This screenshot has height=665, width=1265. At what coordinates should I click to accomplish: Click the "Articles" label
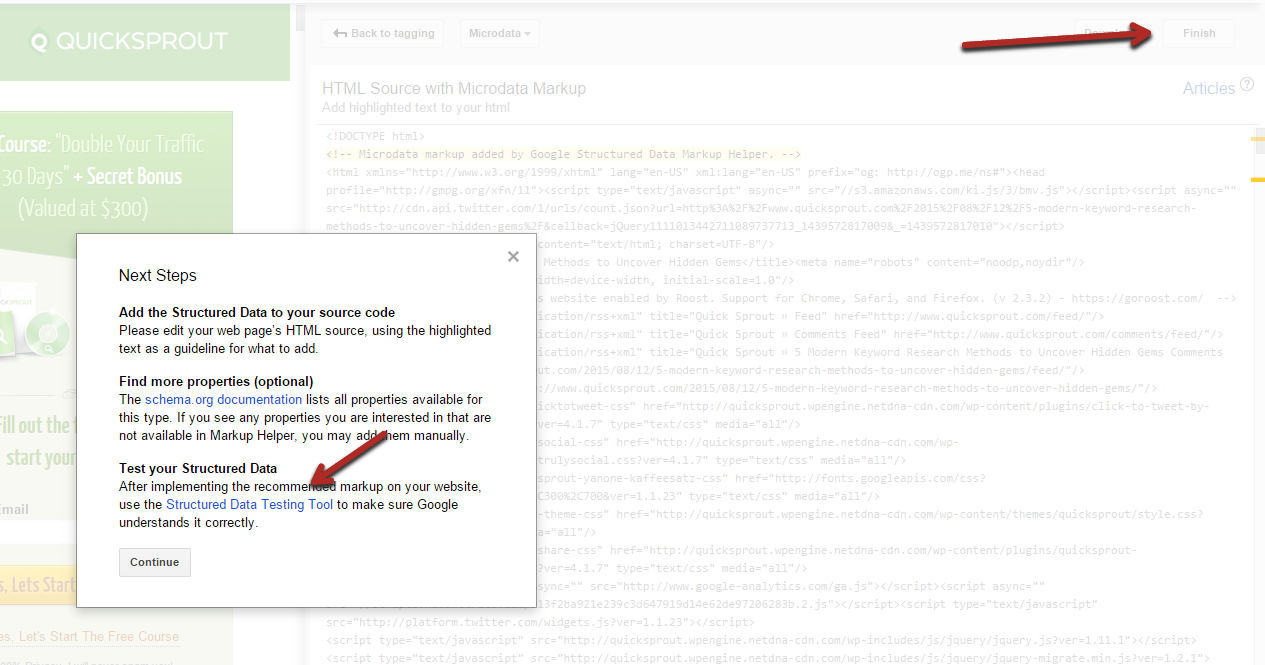1209,88
